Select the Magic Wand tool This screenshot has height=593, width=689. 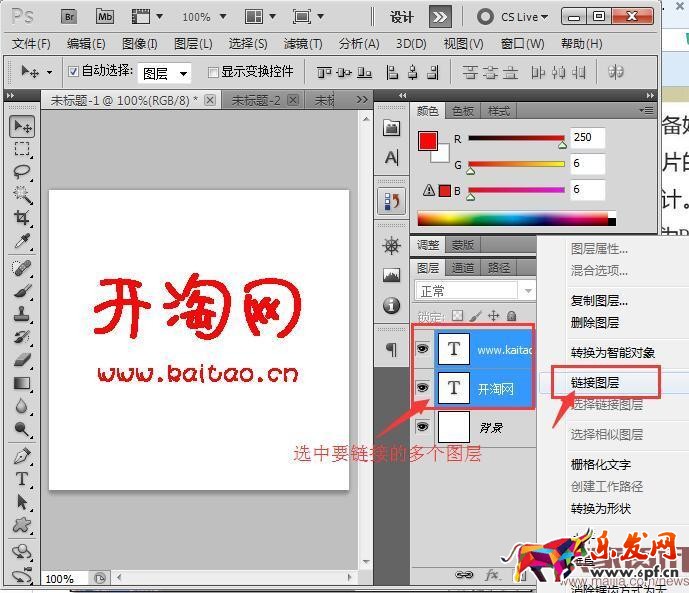[x=22, y=195]
